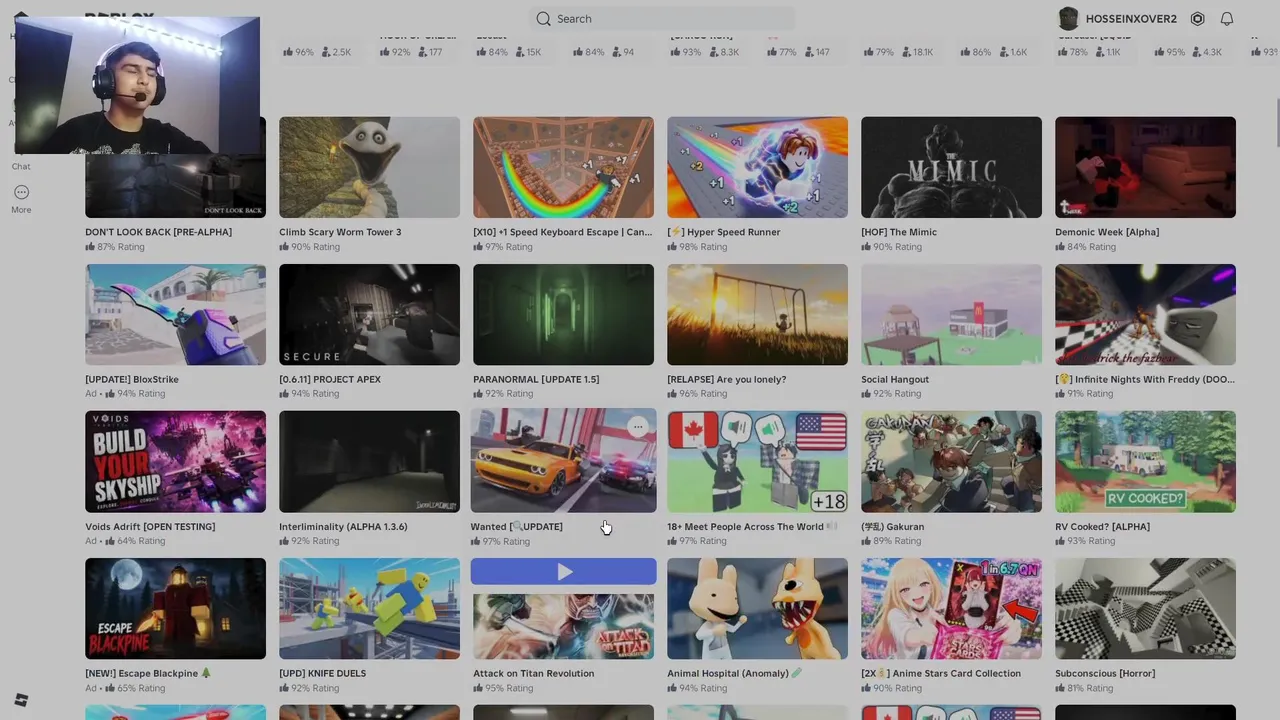Viewport: 1280px width, 720px height.
Task: Open the PROJECT APEX thumbnail
Action: 369,315
